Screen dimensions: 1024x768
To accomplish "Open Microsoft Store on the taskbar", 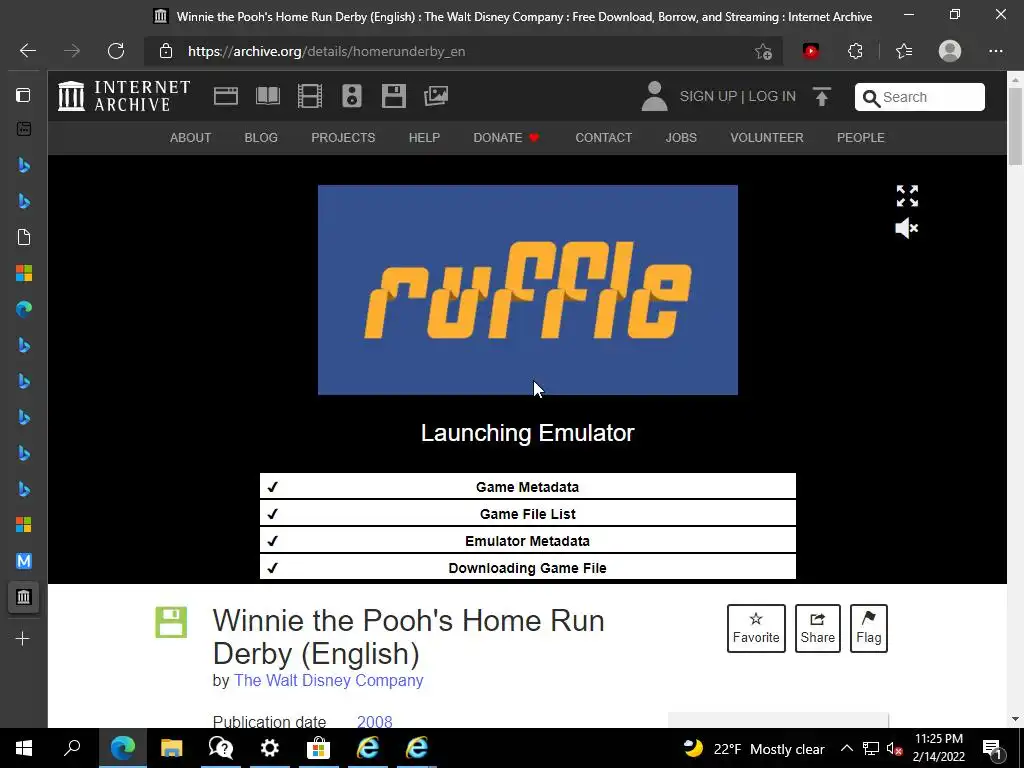I will [x=319, y=748].
